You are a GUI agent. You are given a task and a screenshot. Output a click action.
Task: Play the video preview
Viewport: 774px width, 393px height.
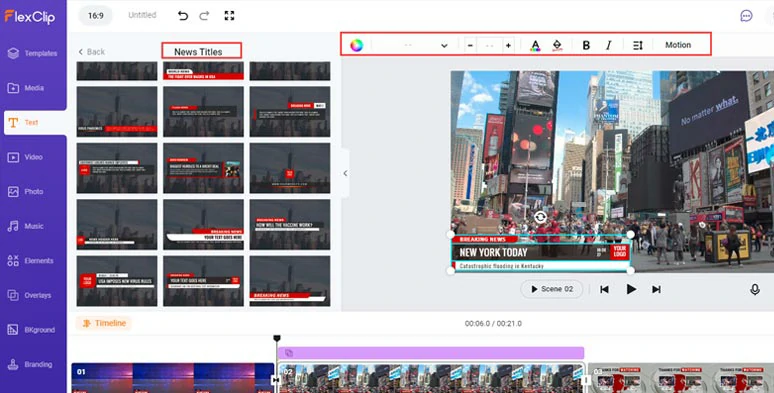(631, 289)
